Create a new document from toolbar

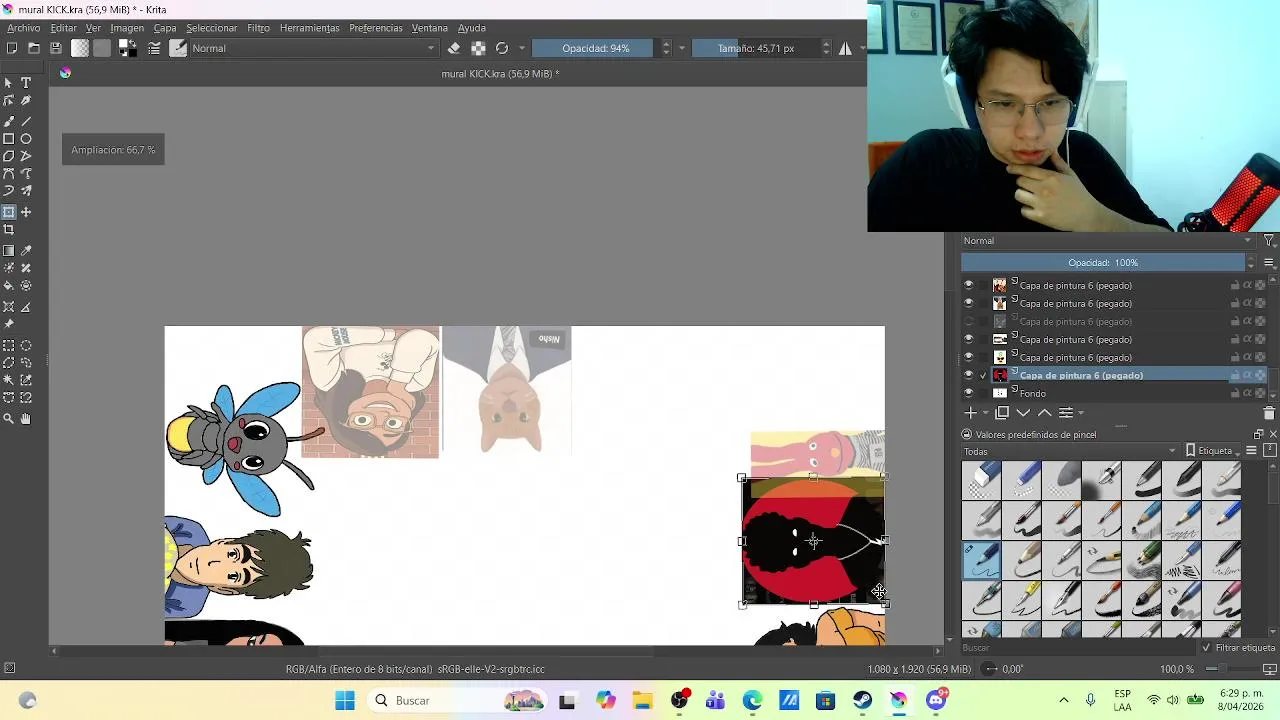click(12, 48)
